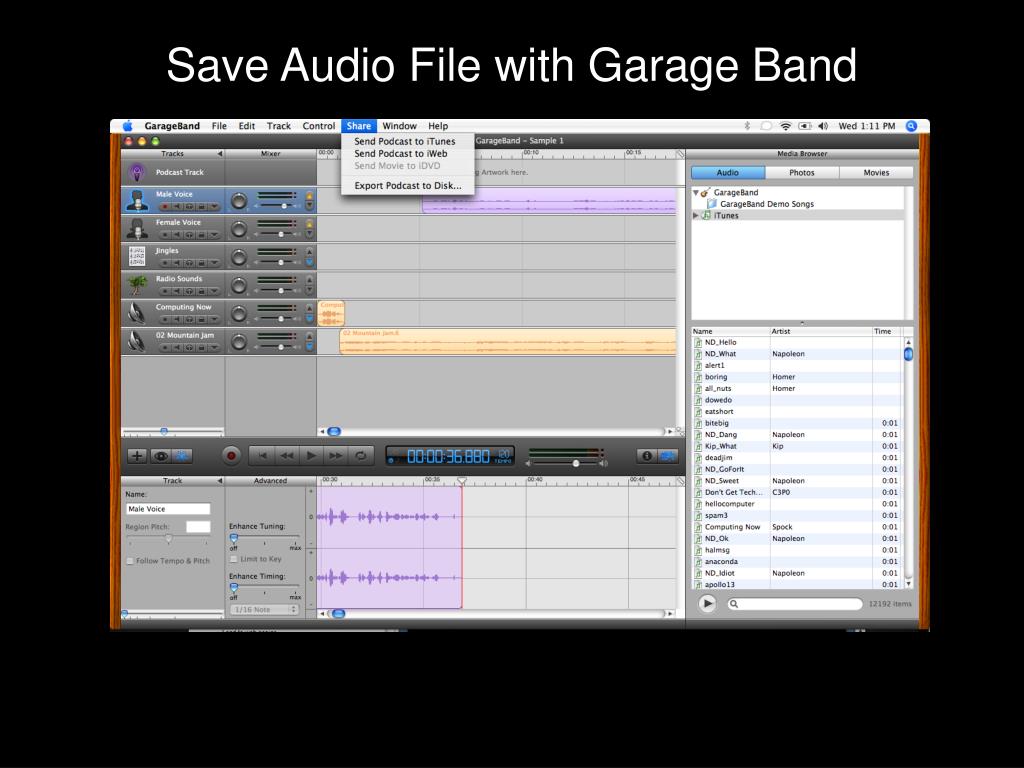Click the Male Voice track icon
The image size is (1024, 768).
pyautogui.click(x=136, y=200)
